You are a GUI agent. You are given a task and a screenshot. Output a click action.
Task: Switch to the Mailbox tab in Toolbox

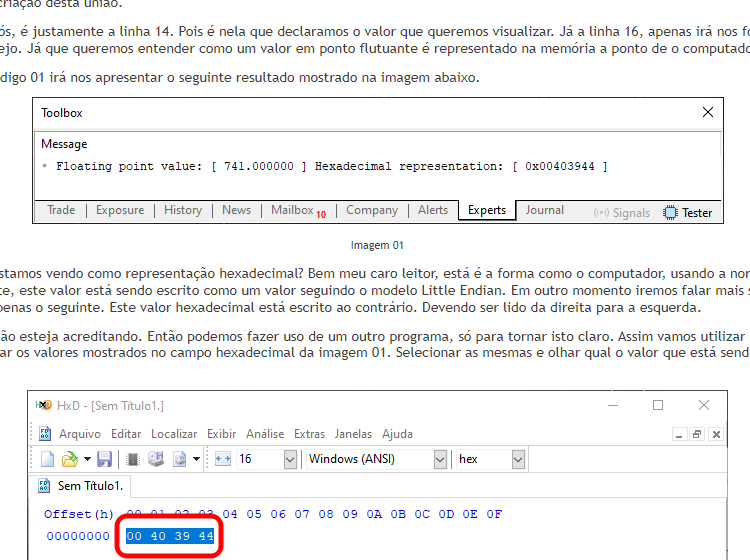[298, 210]
